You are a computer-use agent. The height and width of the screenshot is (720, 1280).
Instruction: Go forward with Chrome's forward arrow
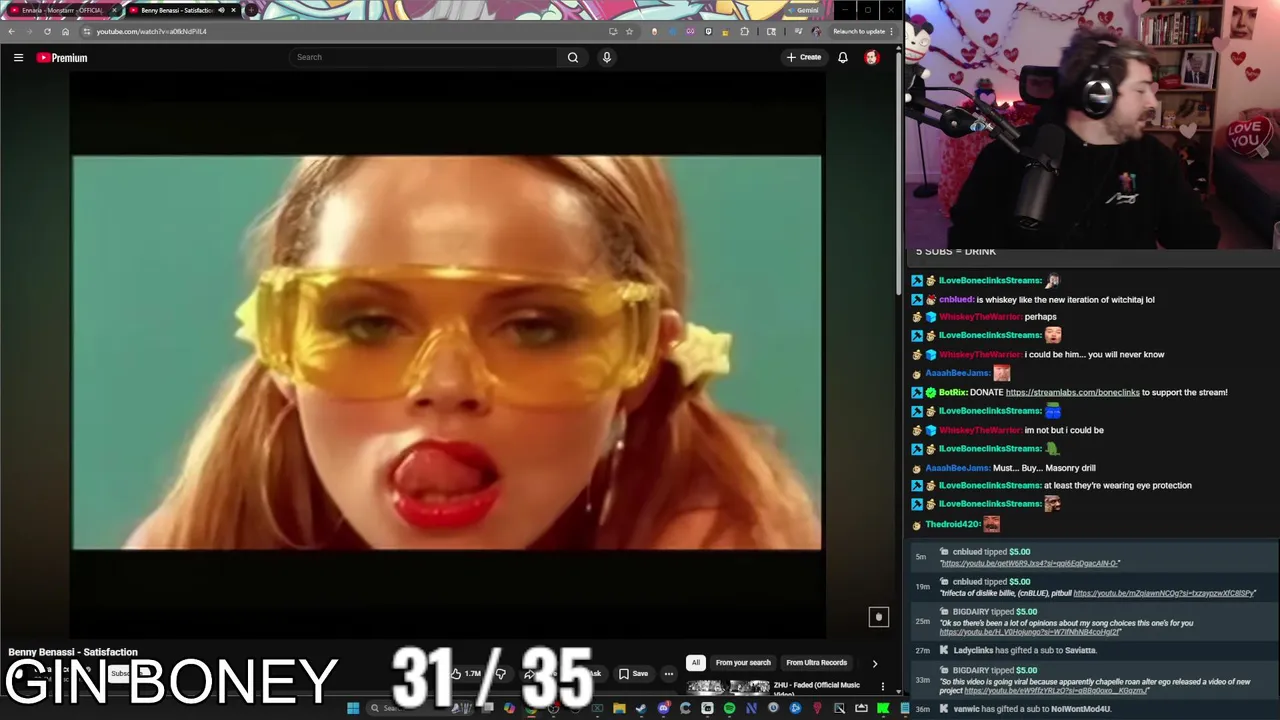[29, 31]
